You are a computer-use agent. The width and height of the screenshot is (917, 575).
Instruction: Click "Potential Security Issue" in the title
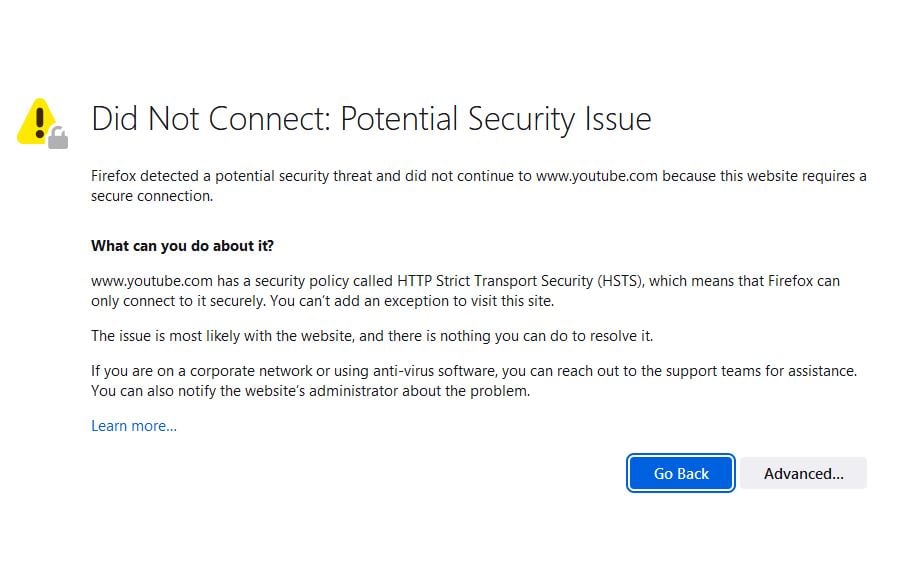(496, 119)
